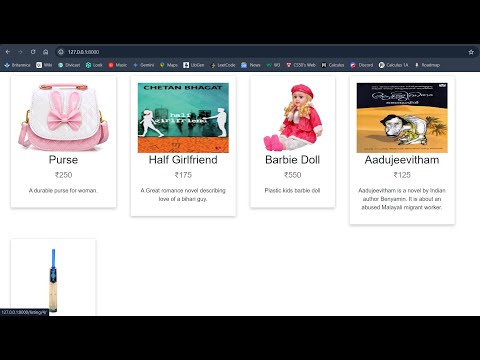Click the cricket bat product image
Screen dimensions: 480x360
[x=53, y=281]
